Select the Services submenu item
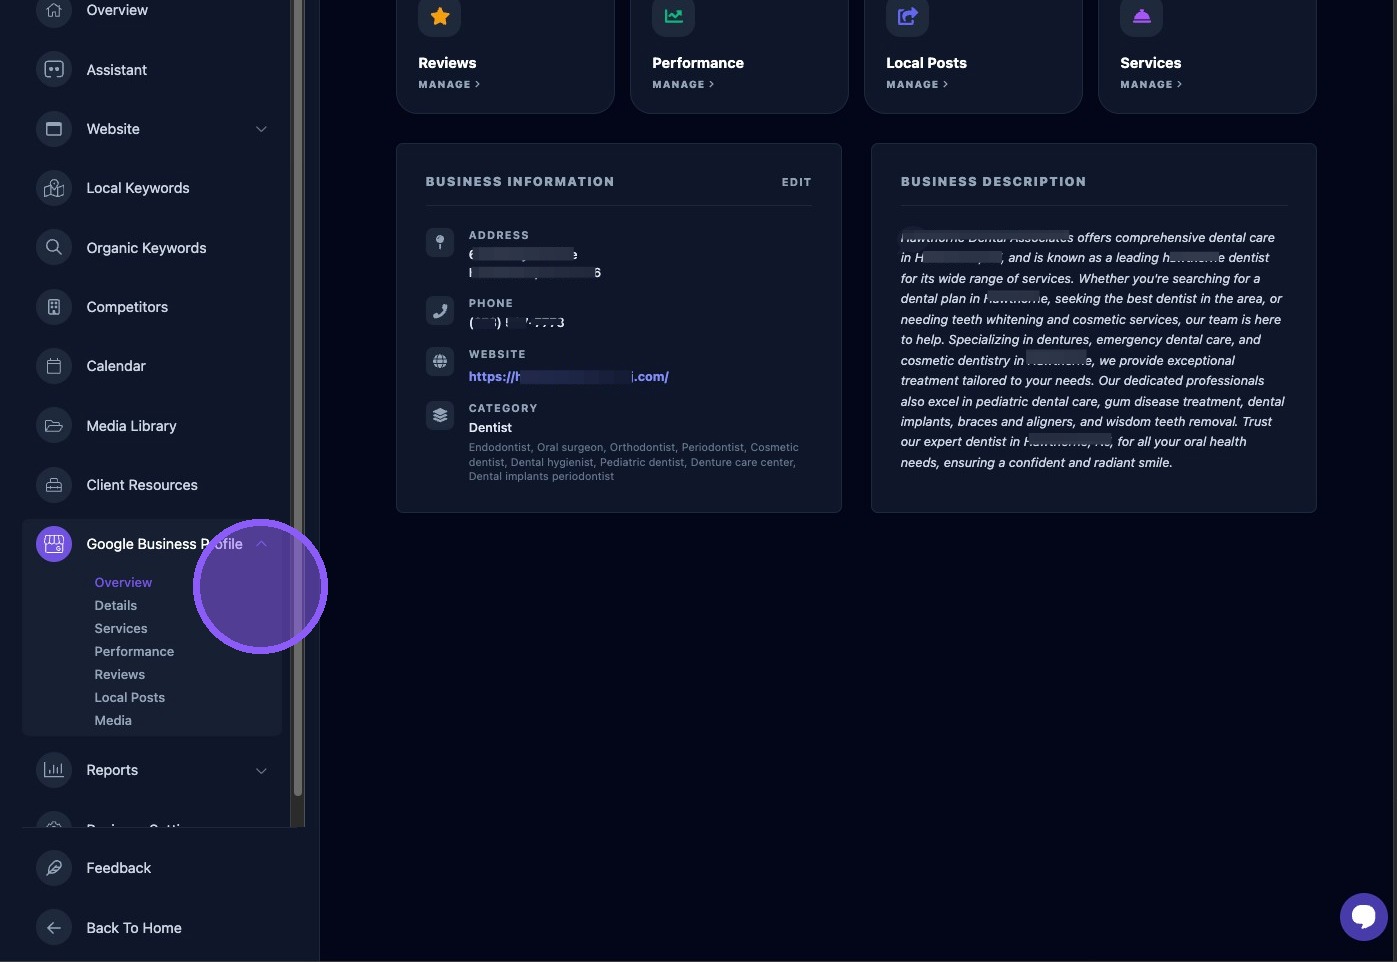1397x962 pixels. pos(121,629)
